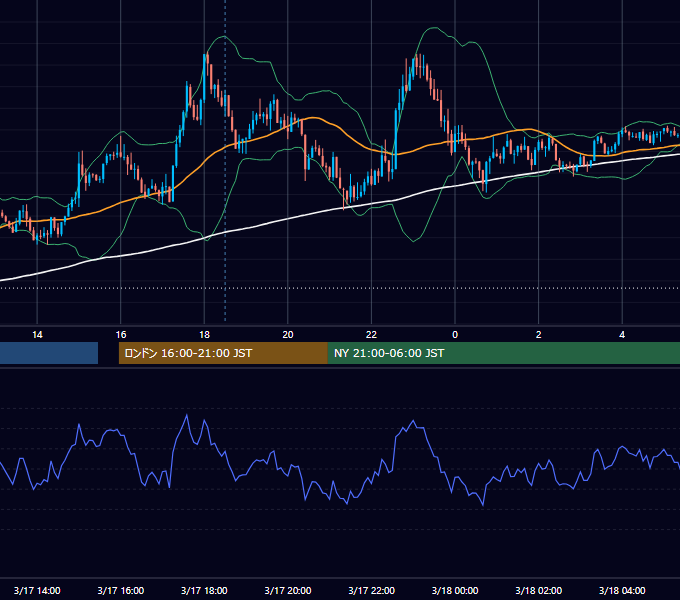The image size is (680, 600).
Task: Click the 3/18 02:00 time label
Action: 539,590
